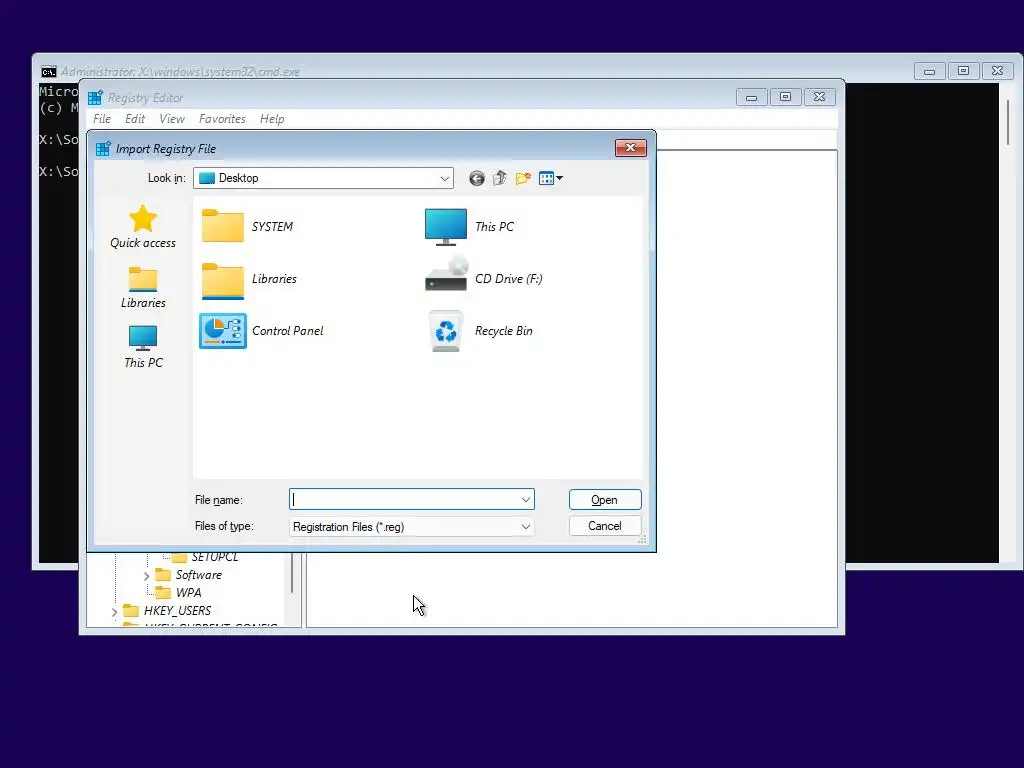The width and height of the screenshot is (1024, 768).
Task: Open the View Menu icon dropdown
Action: point(551,178)
